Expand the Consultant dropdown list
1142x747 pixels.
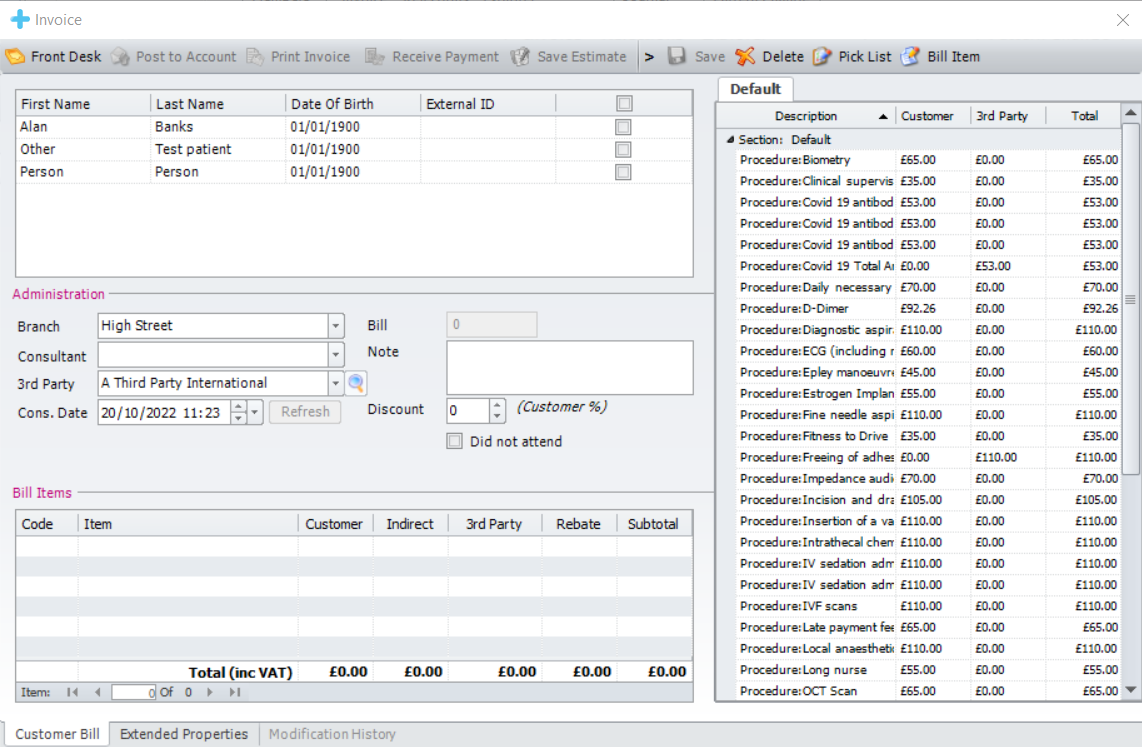coord(335,356)
